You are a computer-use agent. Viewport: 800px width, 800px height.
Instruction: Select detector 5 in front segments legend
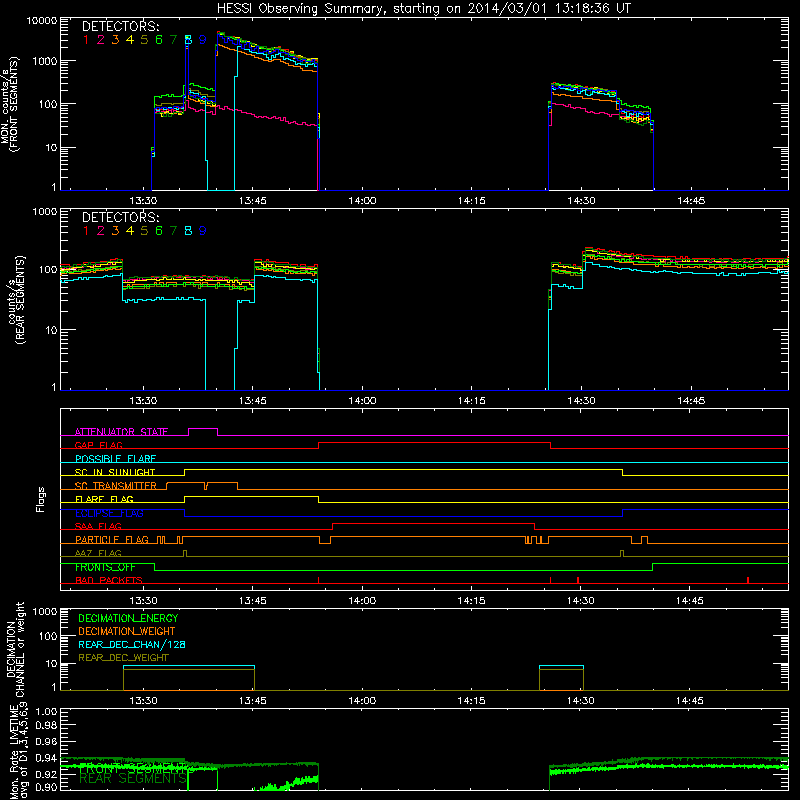pos(144,40)
